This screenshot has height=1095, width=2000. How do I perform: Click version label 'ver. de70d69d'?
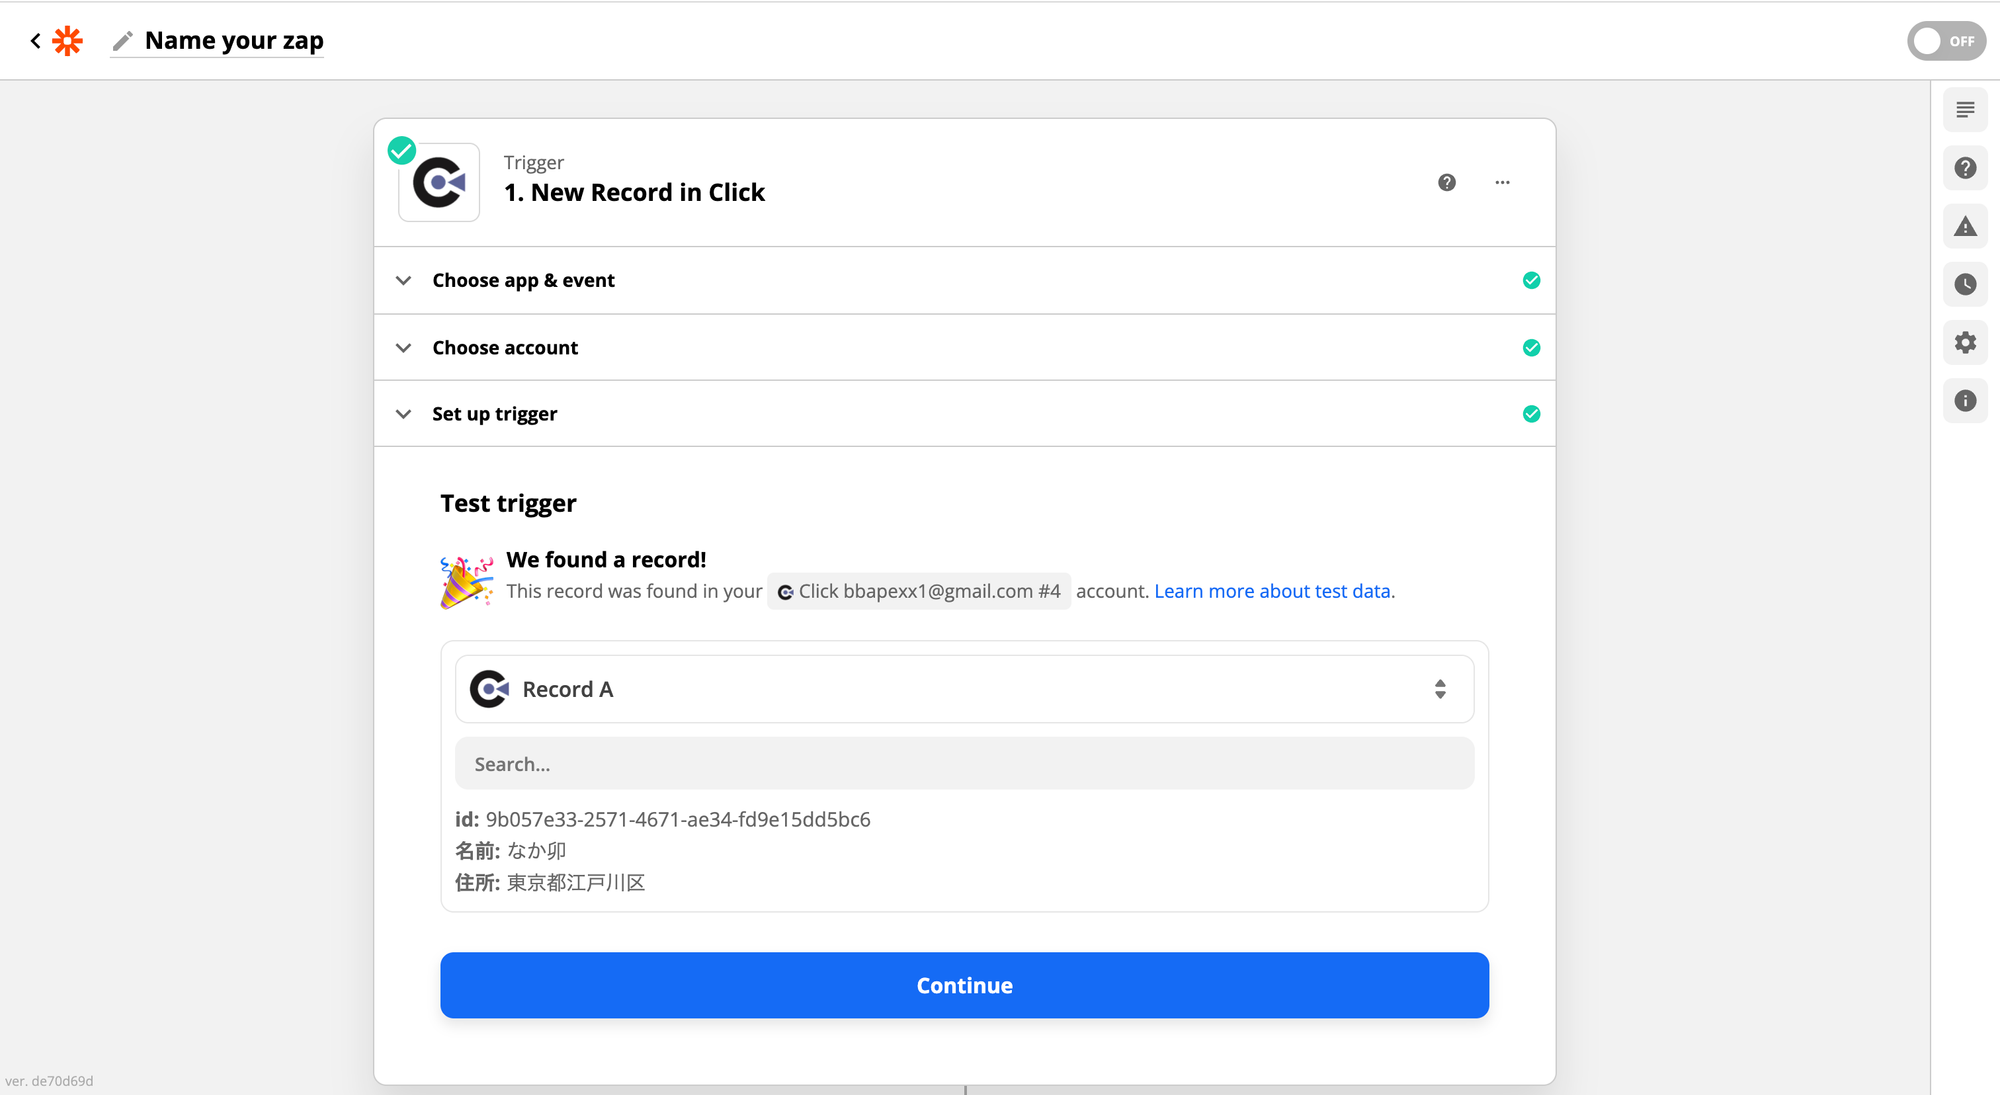coord(49,1081)
